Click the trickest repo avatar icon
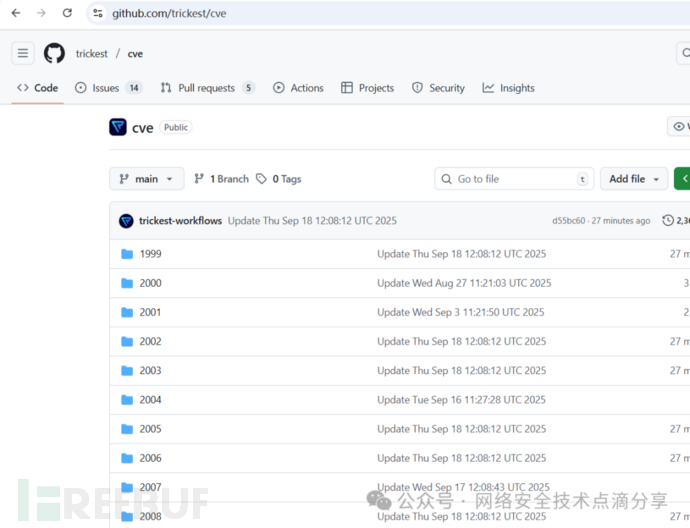This screenshot has height=528, width=690. tap(118, 127)
